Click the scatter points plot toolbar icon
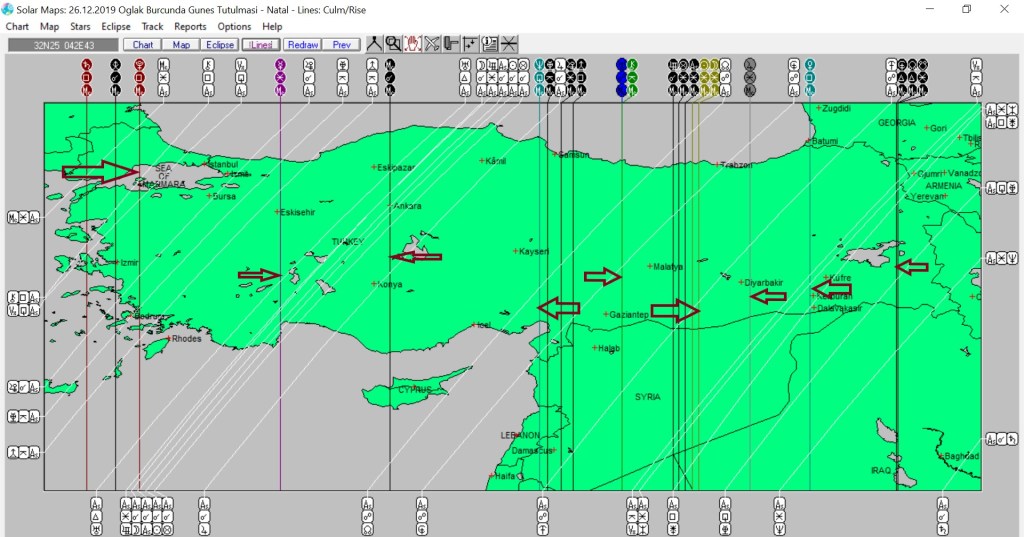The width and height of the screenshot is (1024, 537). pos(470,44)
